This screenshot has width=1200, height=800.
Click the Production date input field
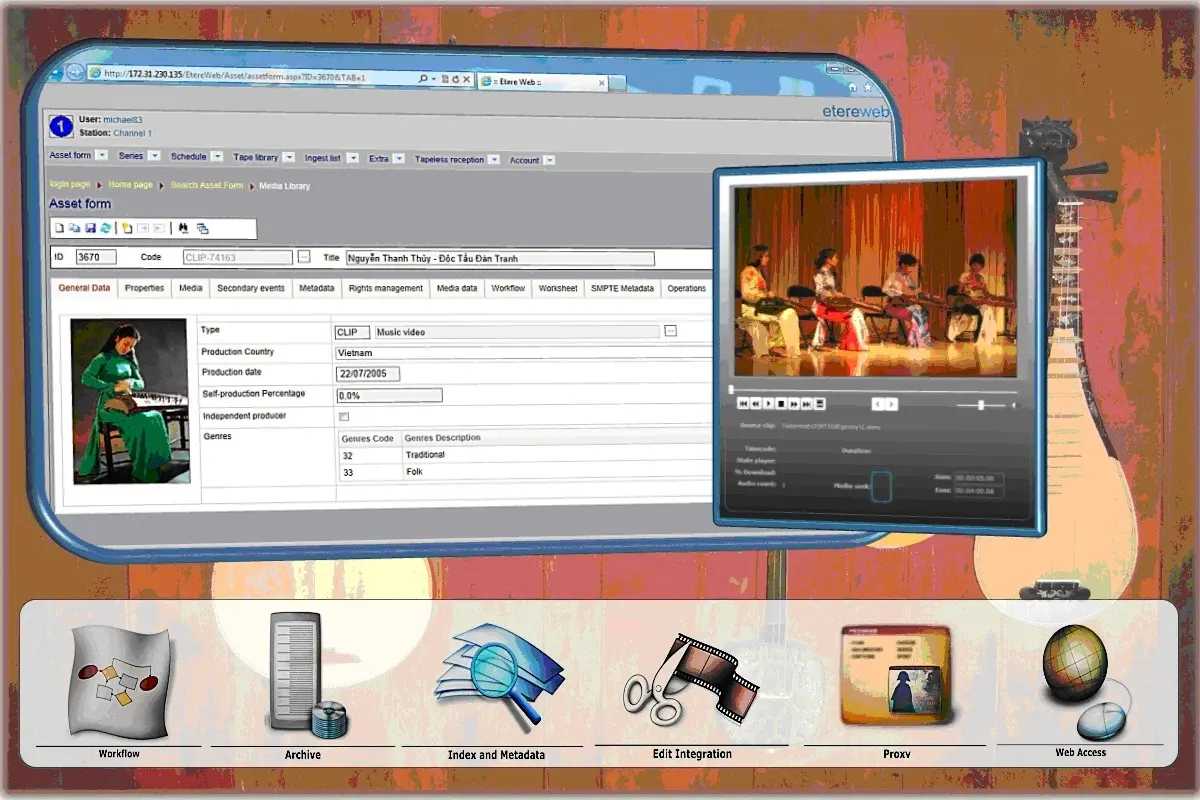368,374
